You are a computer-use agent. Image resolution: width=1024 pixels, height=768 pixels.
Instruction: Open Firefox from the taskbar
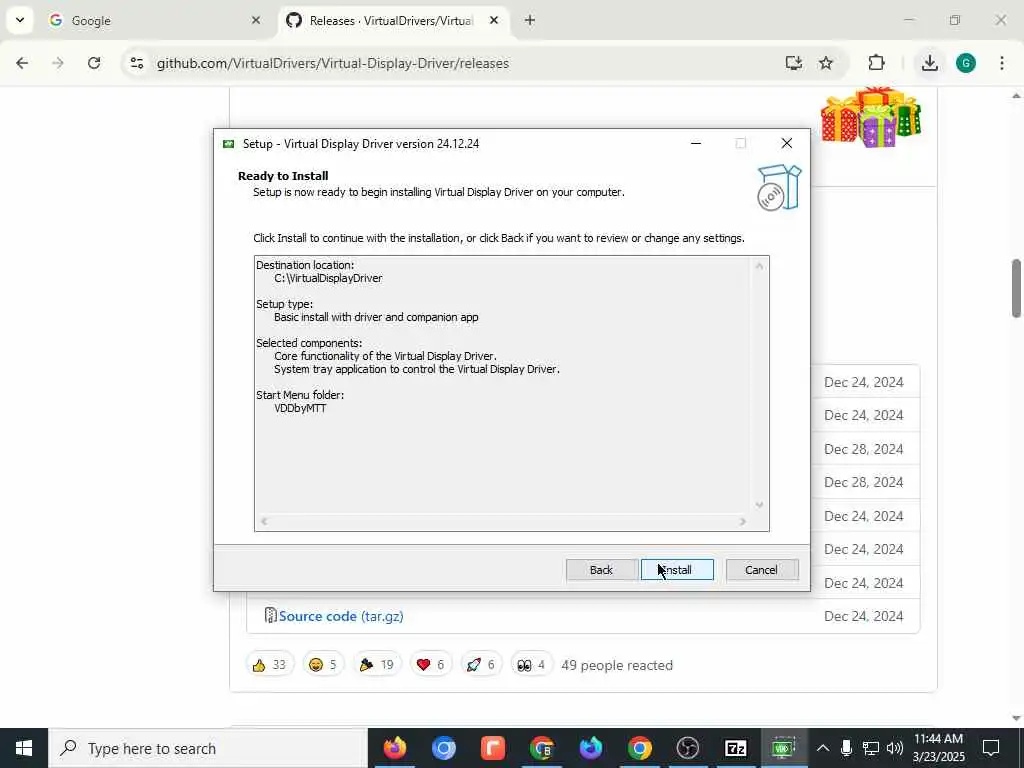395,748
